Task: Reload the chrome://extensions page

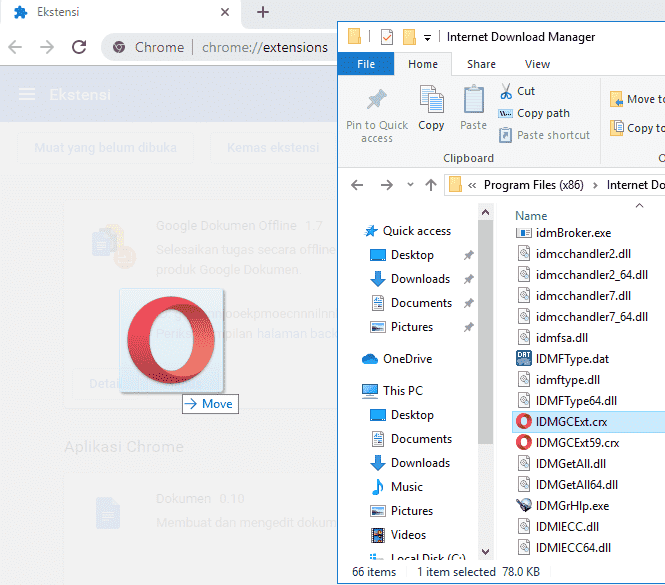Action: 79,47
